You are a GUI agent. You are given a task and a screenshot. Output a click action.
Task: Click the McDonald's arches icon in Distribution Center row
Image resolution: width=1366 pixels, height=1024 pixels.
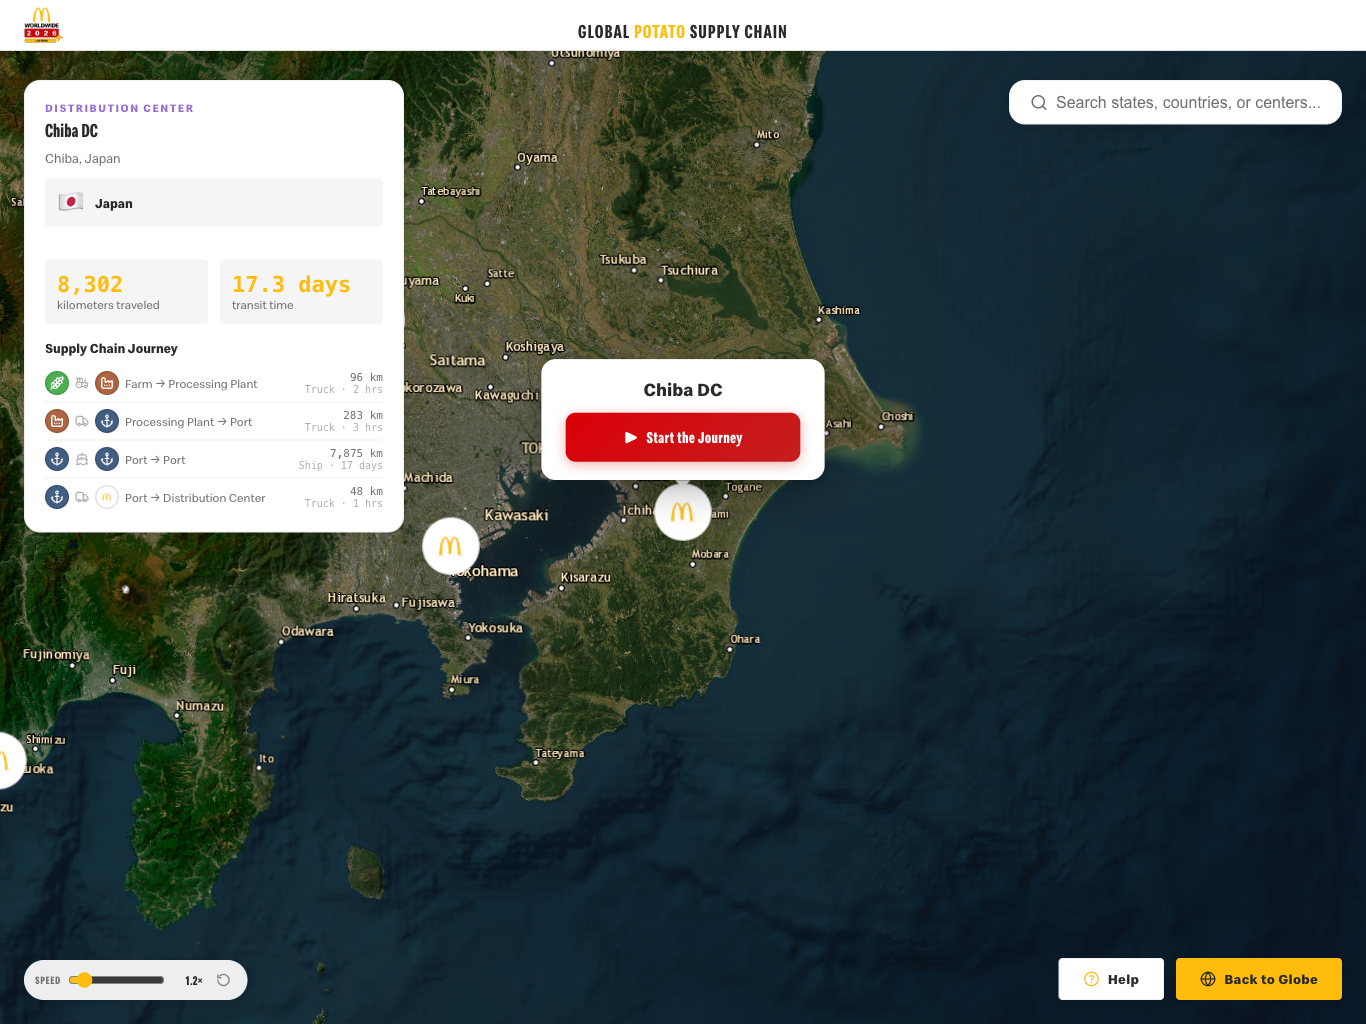pyautogui.click(x=107, y=497)
